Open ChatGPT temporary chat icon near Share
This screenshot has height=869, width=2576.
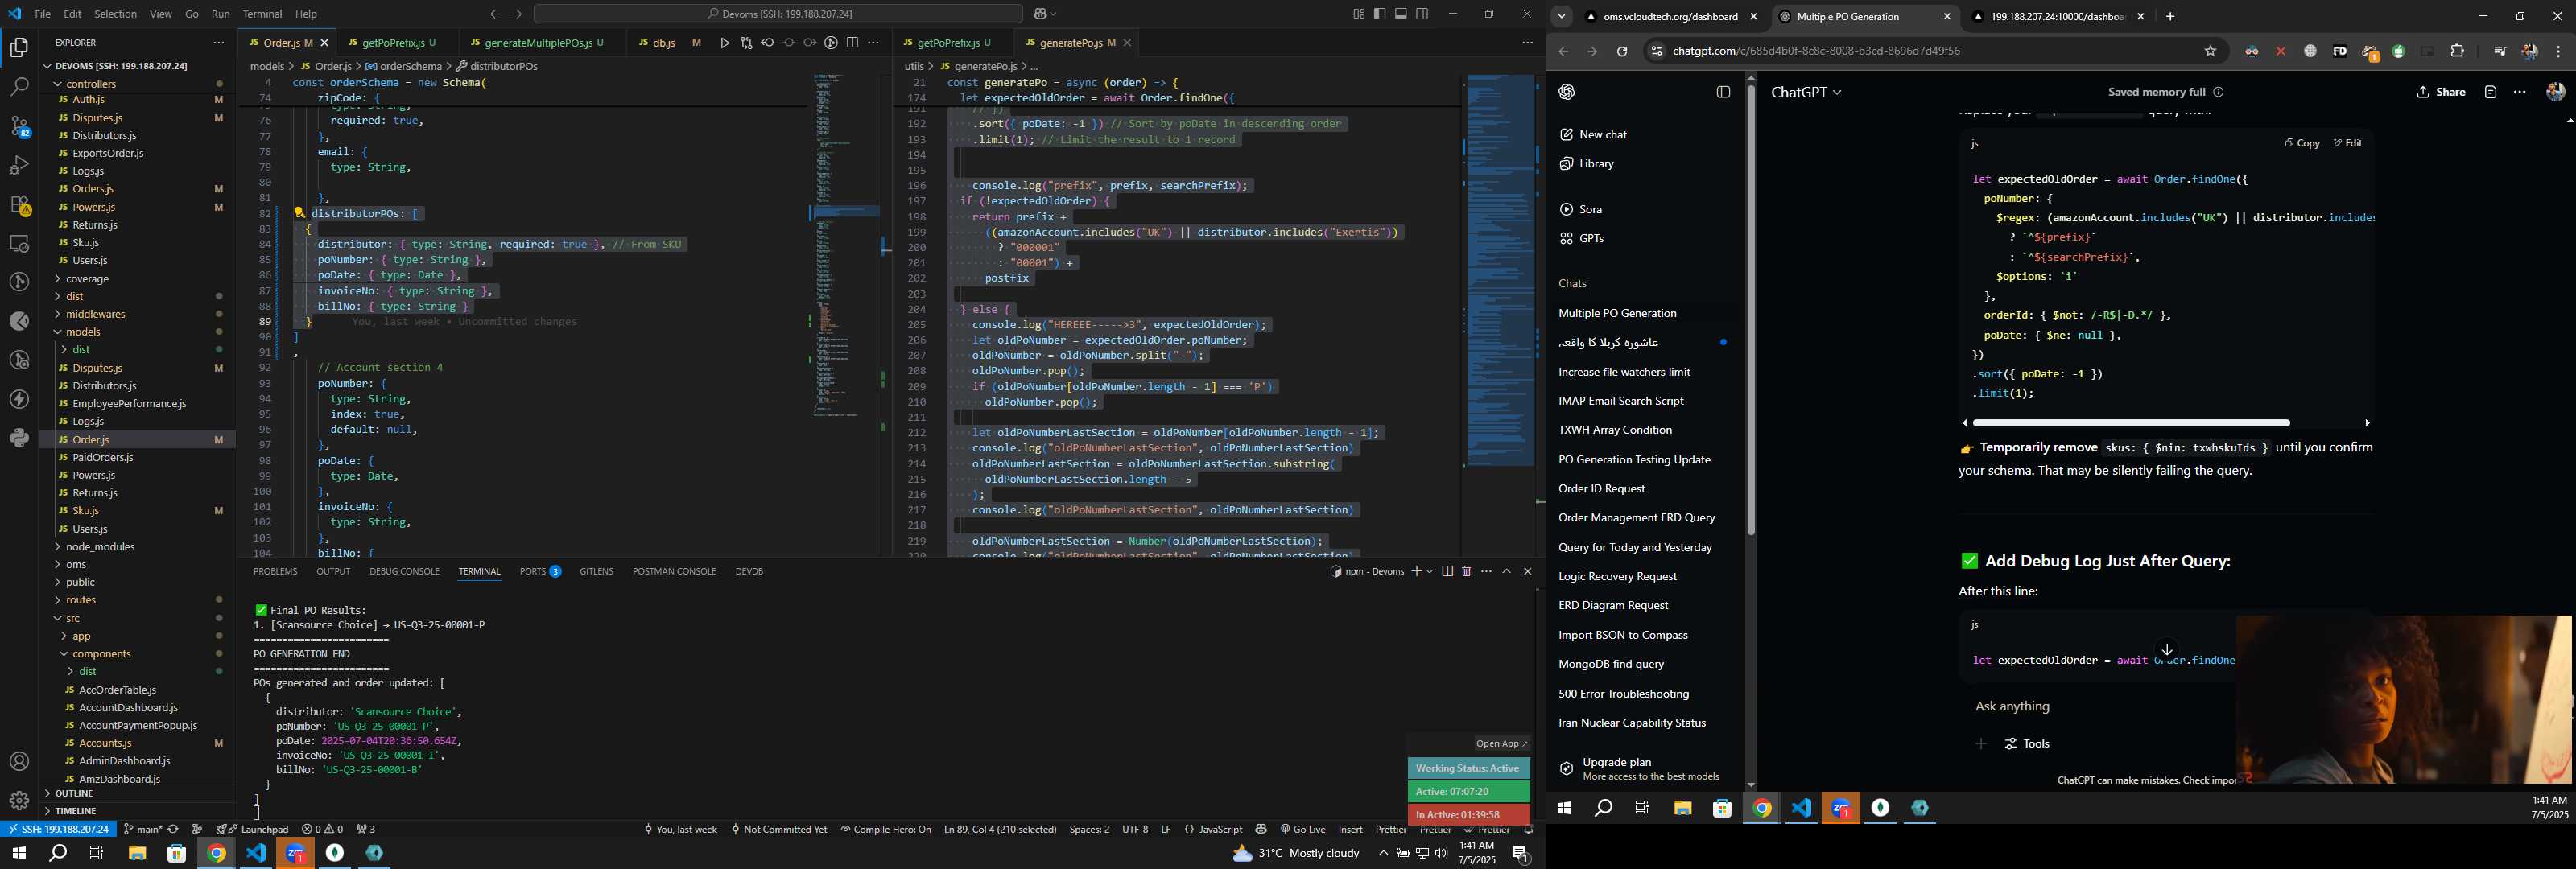coord(2490,92)
